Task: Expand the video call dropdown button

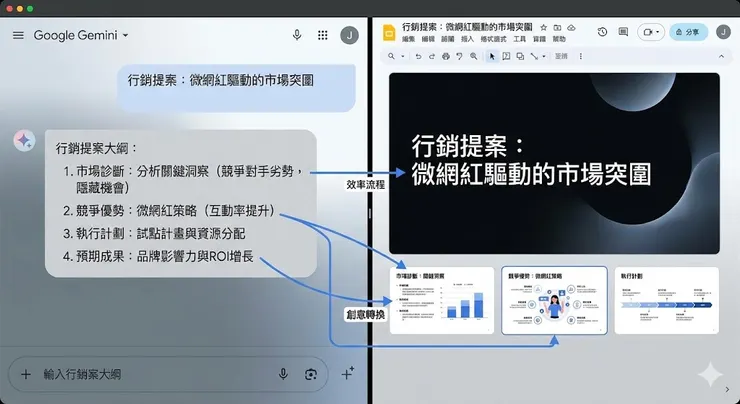Action: [651, 32]
